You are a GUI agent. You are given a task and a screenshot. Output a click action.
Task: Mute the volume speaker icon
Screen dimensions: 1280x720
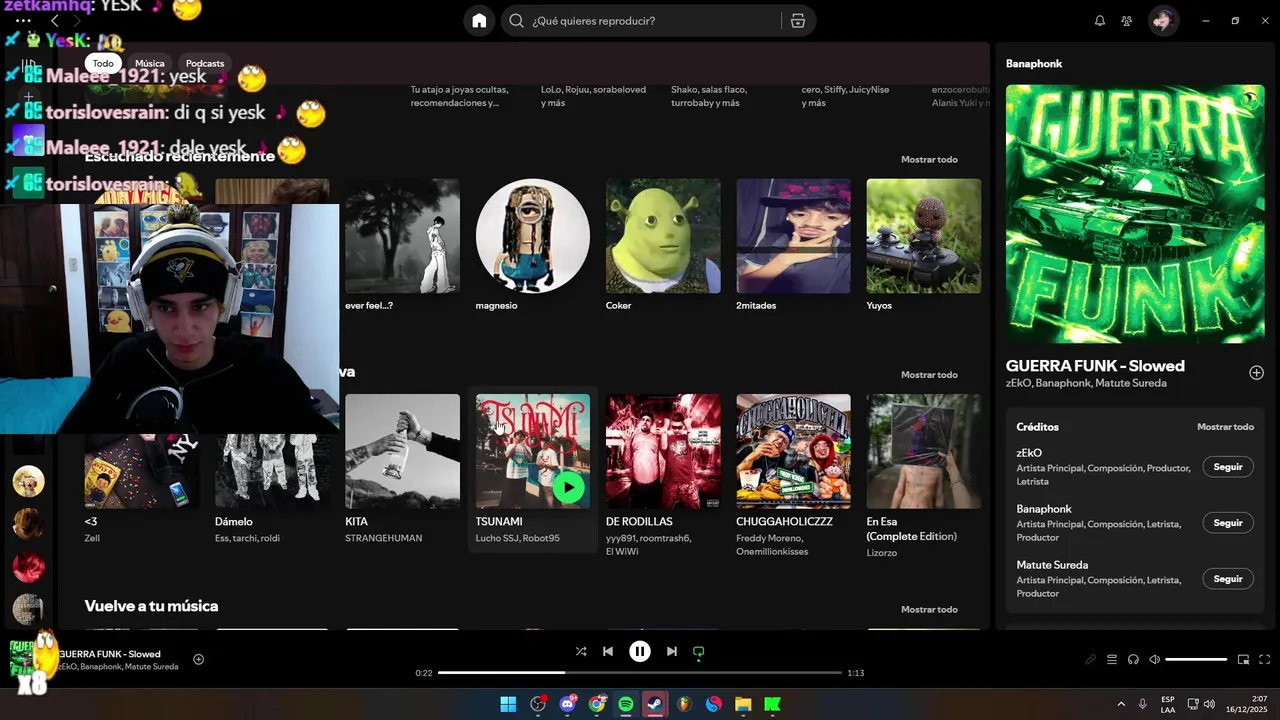click(1154, 660)
